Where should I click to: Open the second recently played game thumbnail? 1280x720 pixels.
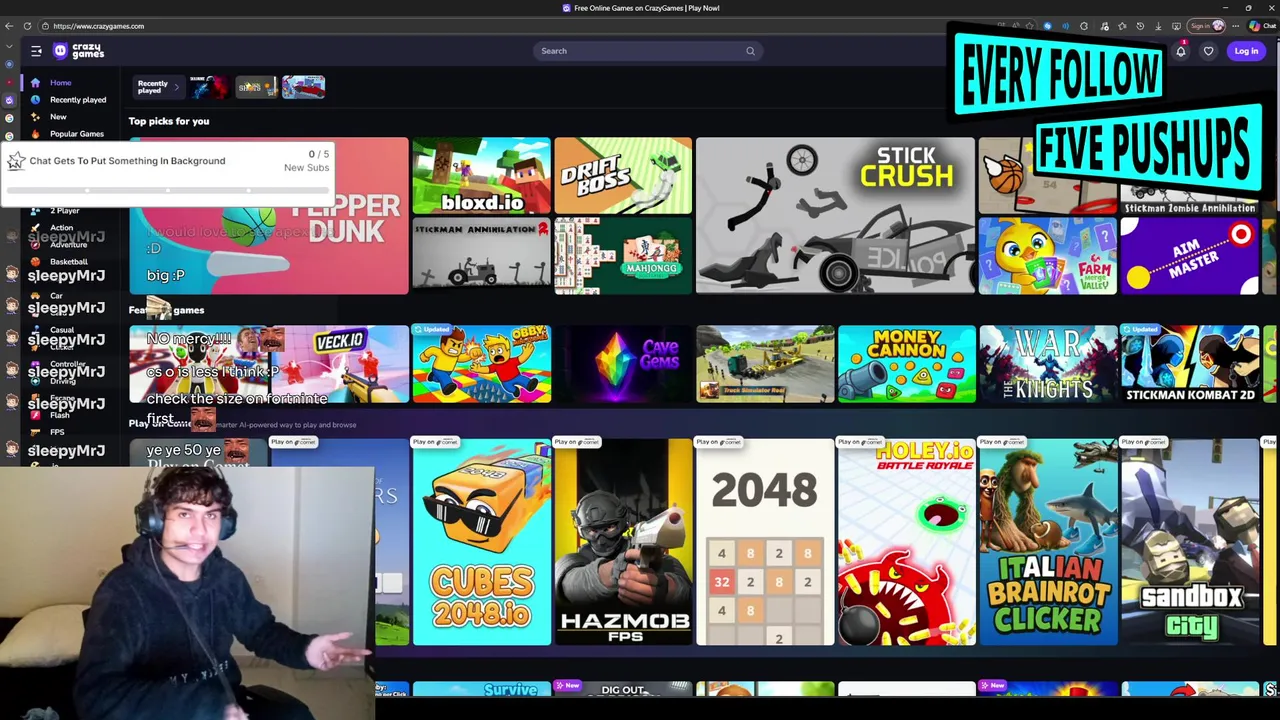click(256, 87)
